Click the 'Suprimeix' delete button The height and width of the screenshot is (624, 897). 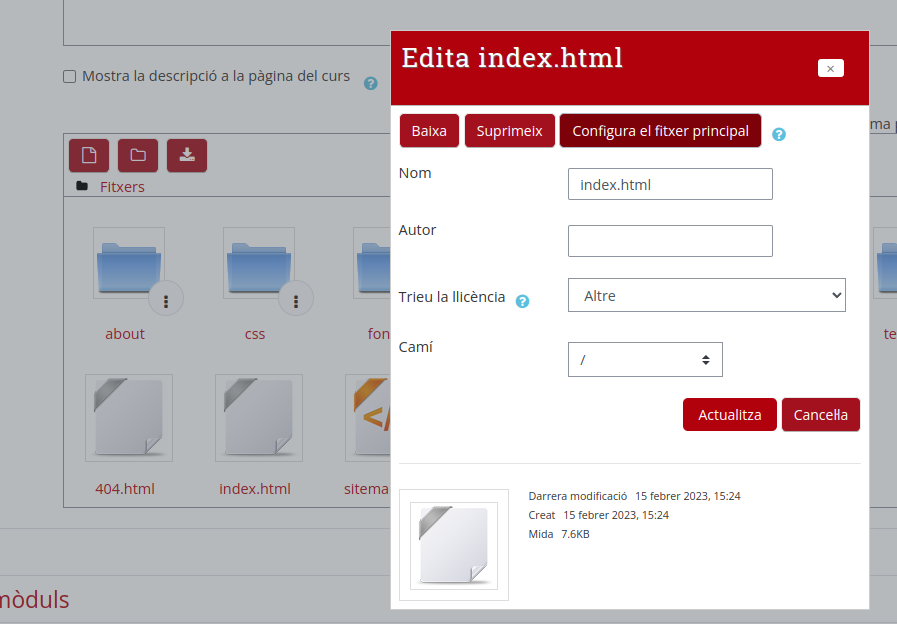[509, 131]
